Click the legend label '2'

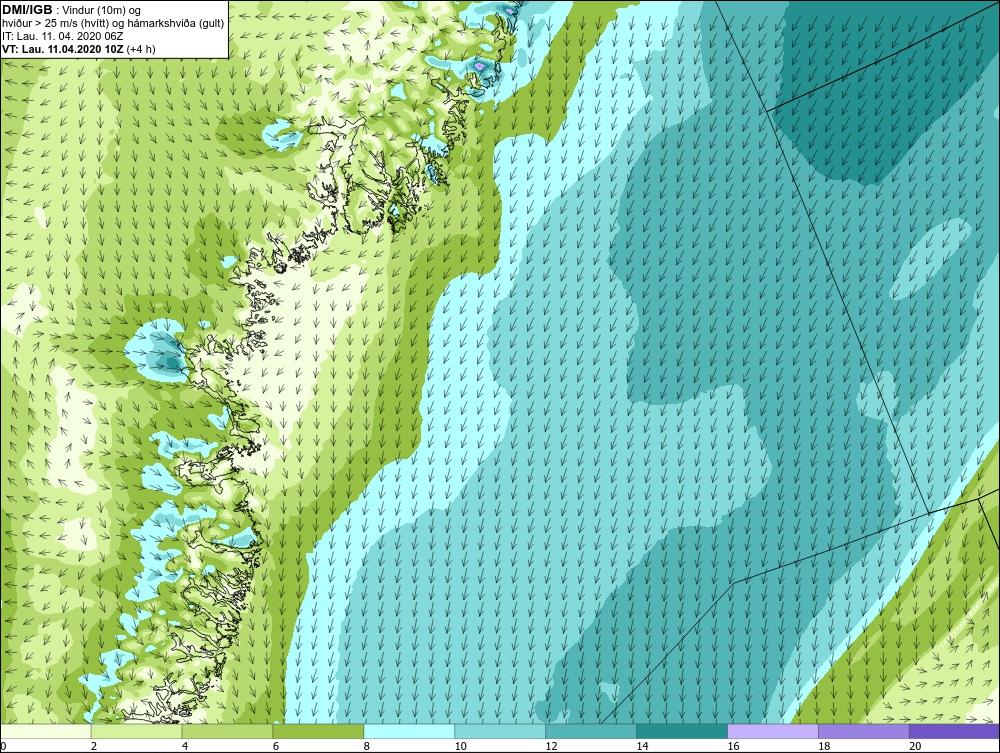tap(94, 746)
